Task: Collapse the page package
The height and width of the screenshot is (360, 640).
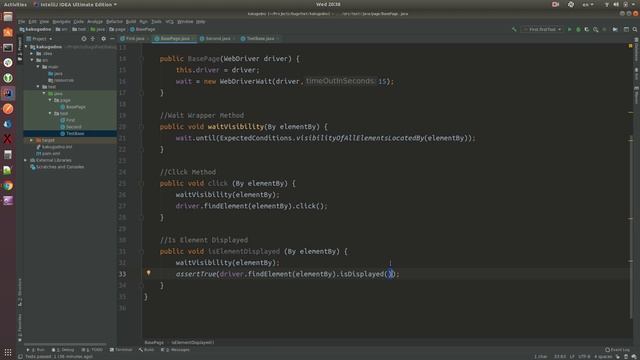Action: (x=50, y=100)
